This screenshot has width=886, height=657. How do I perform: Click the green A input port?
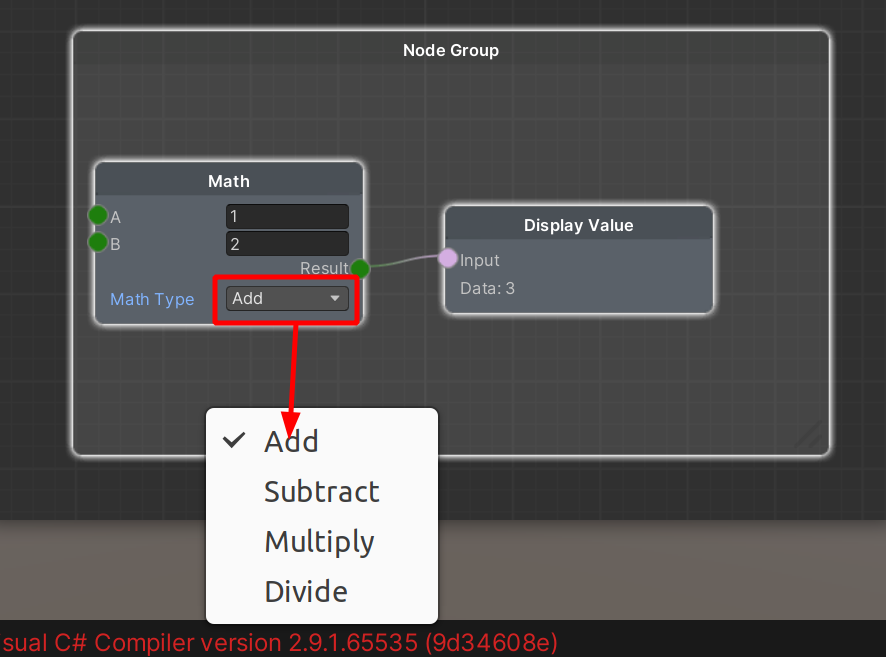click(x=98, y=216)
